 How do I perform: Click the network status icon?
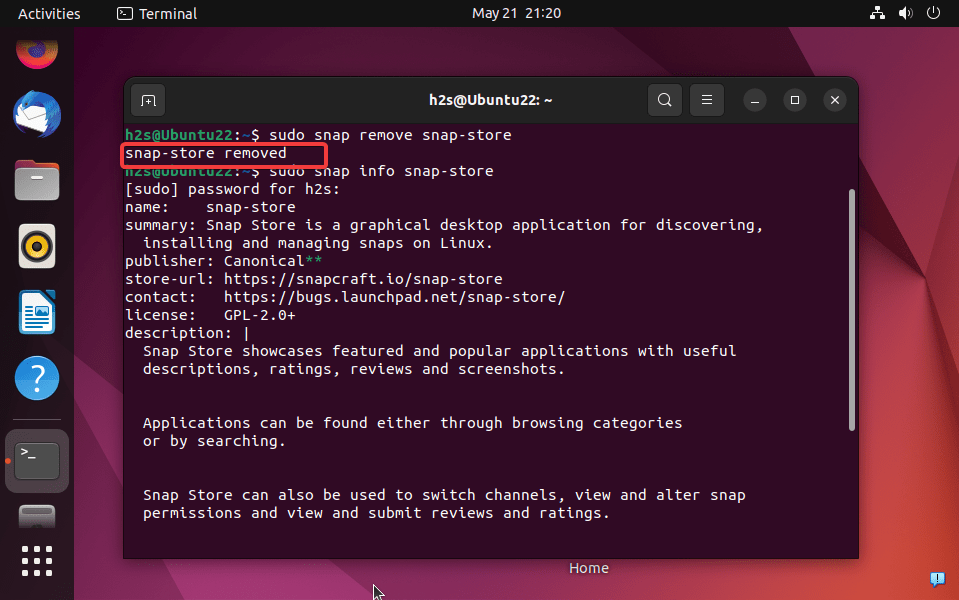[877, 13]
